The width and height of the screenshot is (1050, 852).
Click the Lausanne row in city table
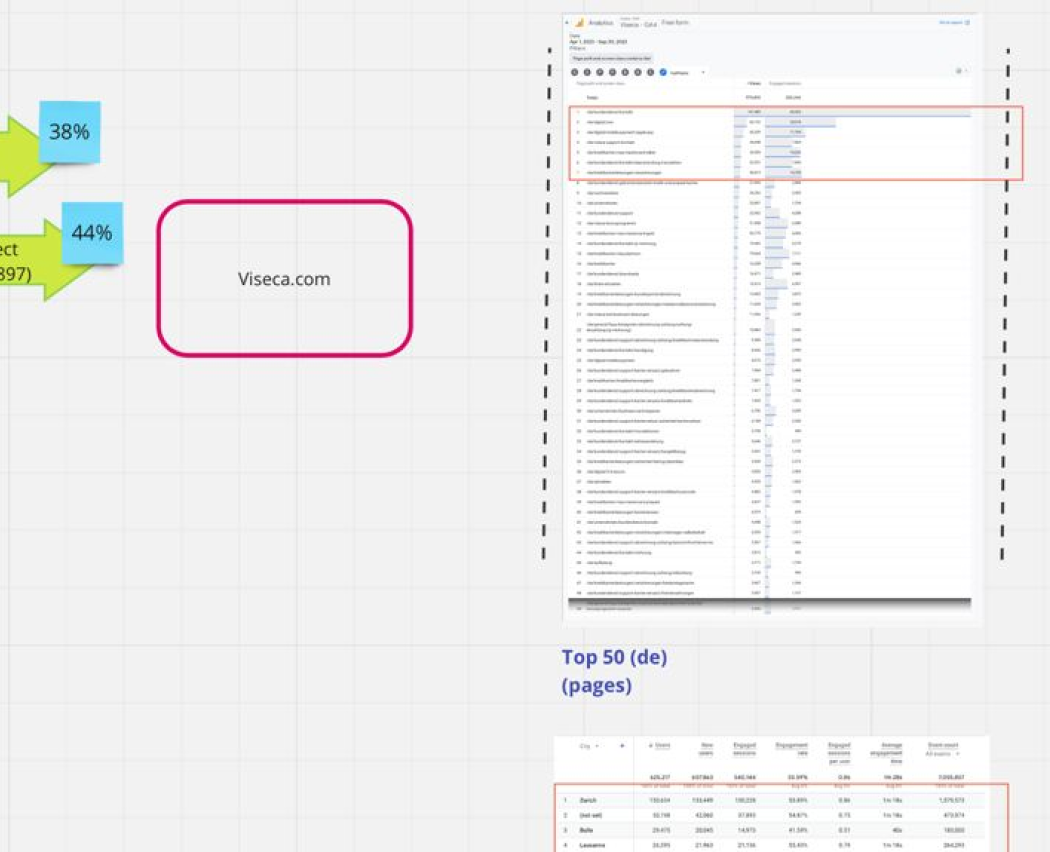point(771,845)
